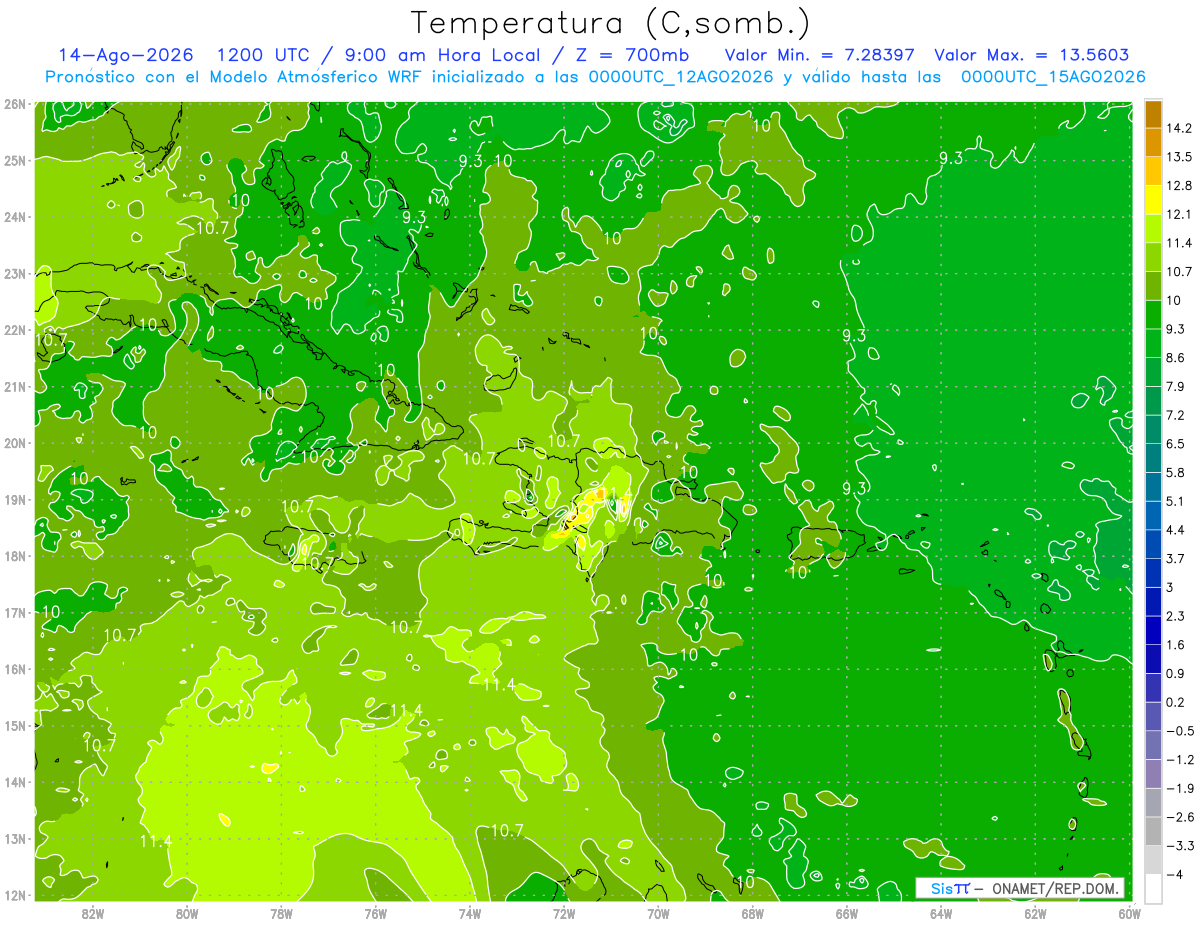
Task: Pick the yellow colorbar swatch between 12.1 and 12.8
Action: pos(1153,200)
